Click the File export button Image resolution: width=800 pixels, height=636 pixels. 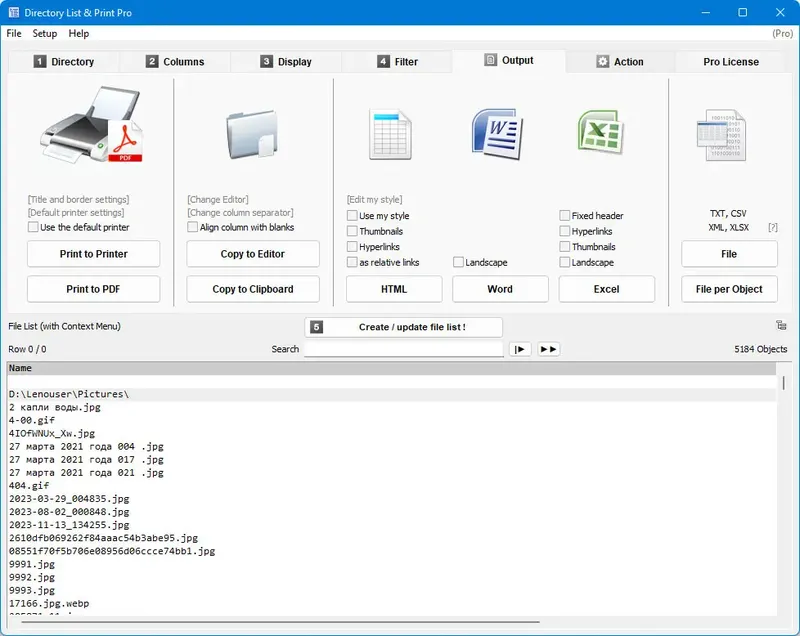point(729,254)
